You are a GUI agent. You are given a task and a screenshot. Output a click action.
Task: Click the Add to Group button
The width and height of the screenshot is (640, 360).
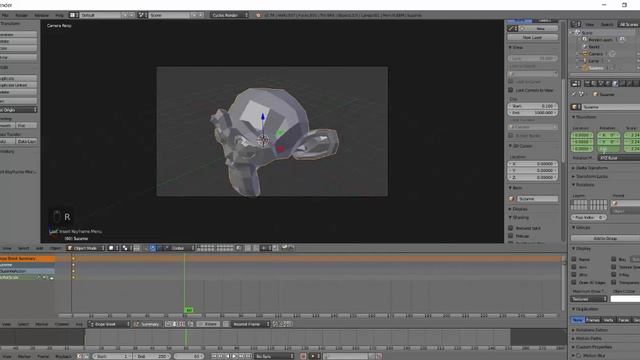point(605,238)
